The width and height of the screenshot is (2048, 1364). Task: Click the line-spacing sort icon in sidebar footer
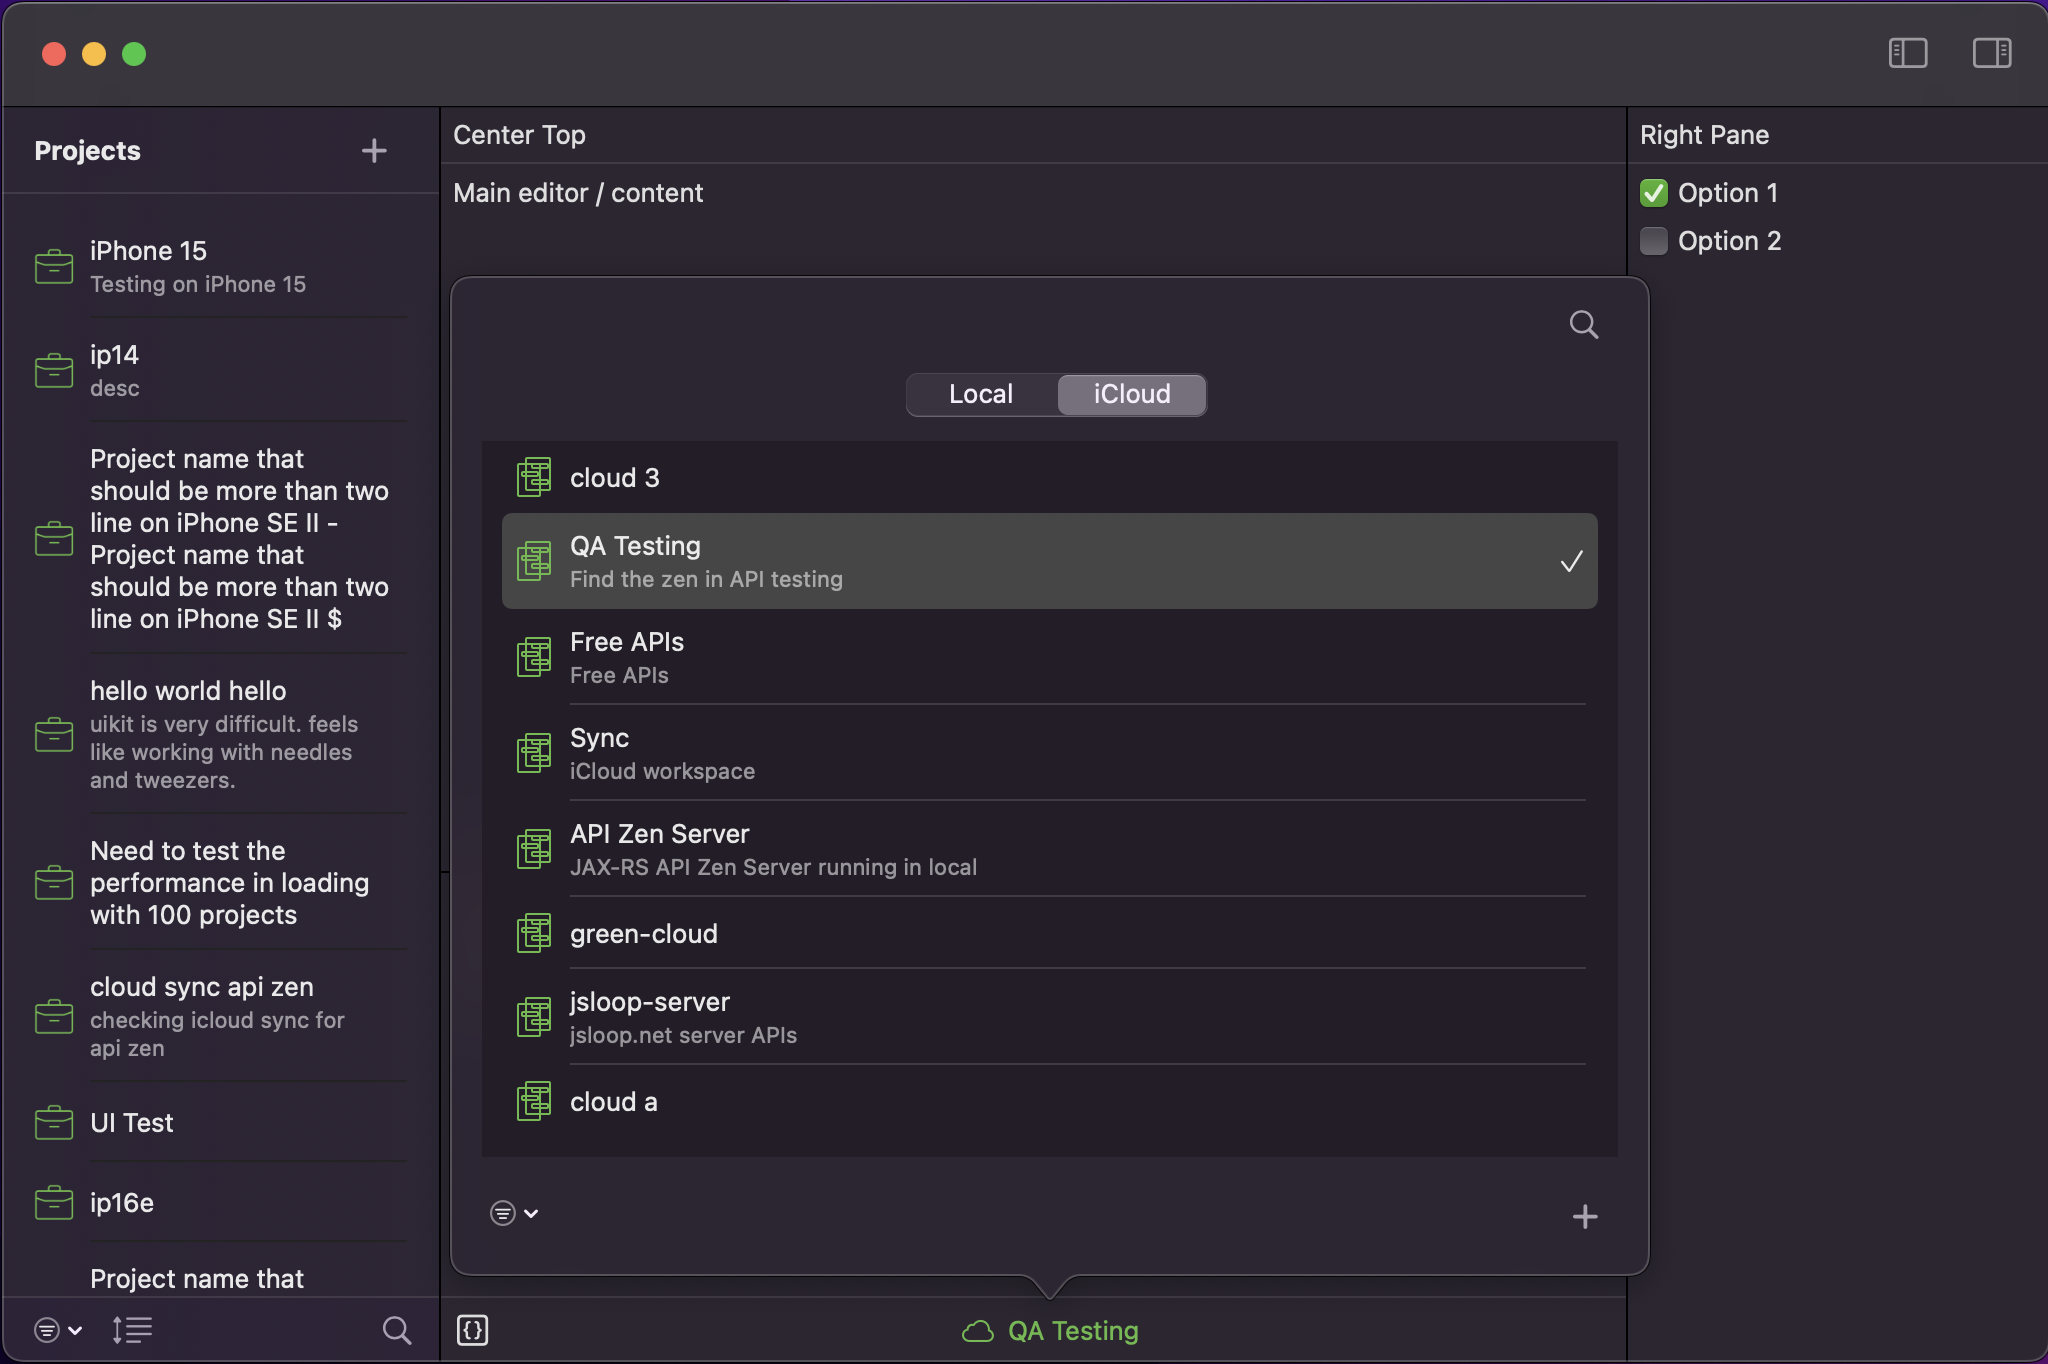tap(133, 1330)
